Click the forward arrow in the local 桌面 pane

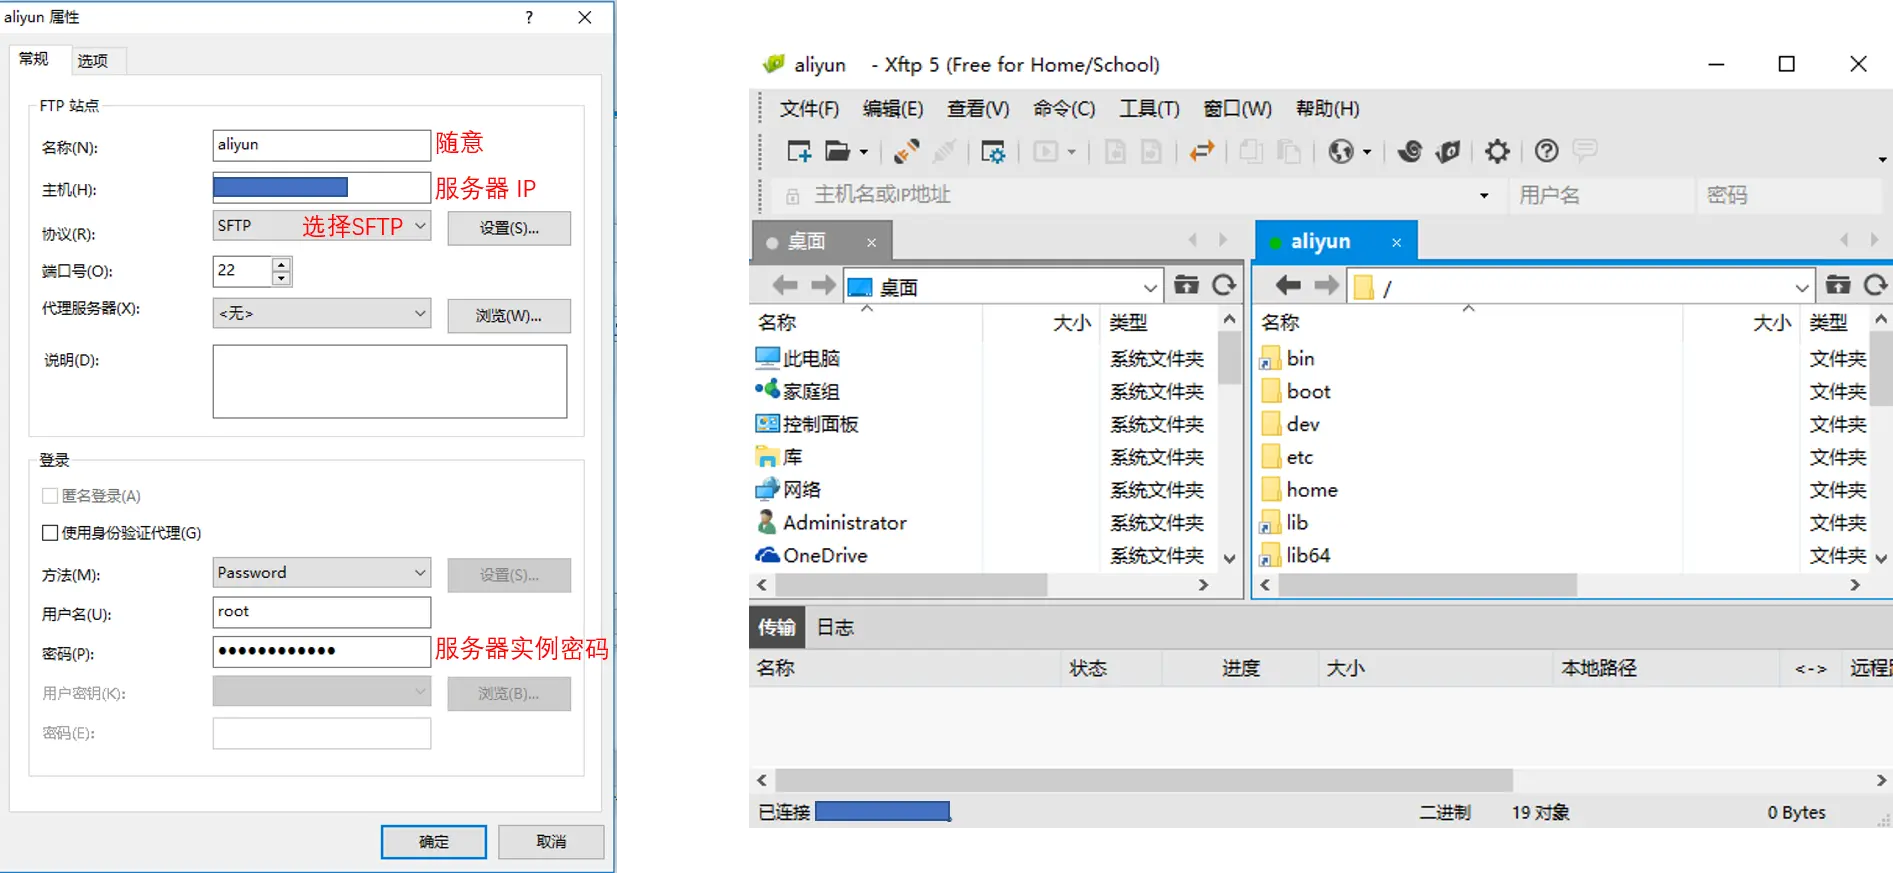pos(823,286)
